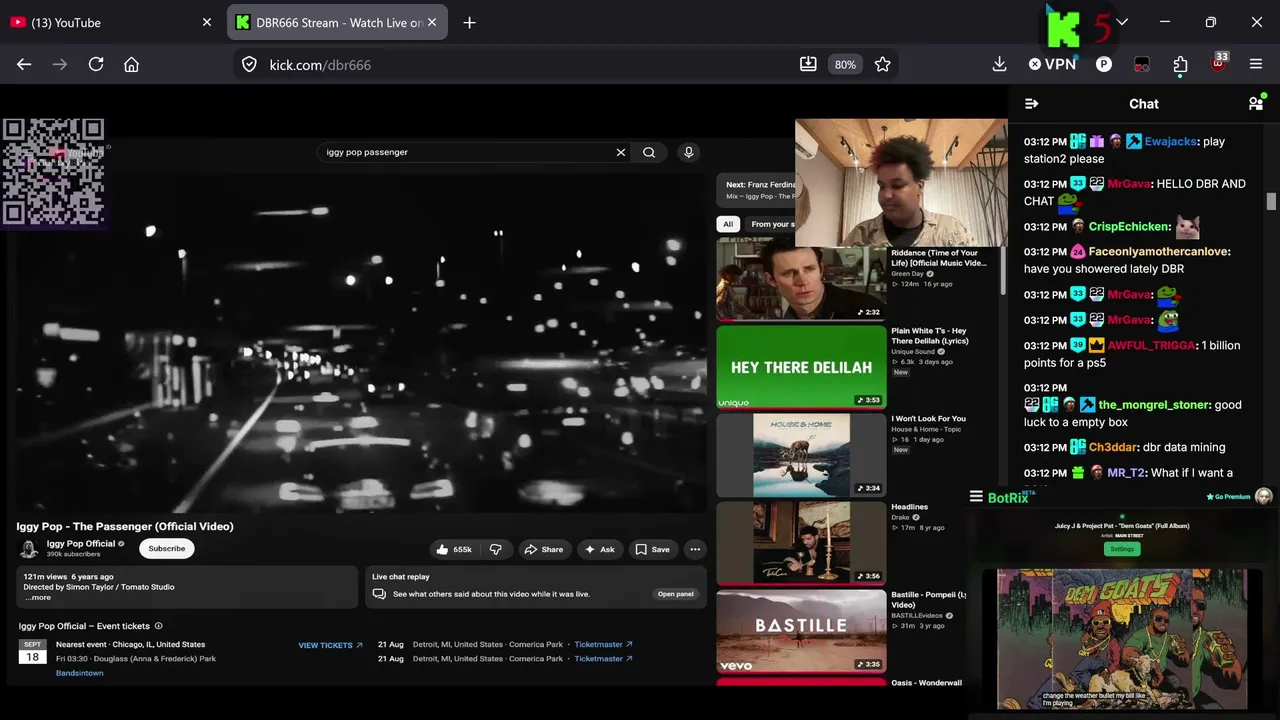
Task: Open the BotRix hamburger menu
Action: pos(976,497)
